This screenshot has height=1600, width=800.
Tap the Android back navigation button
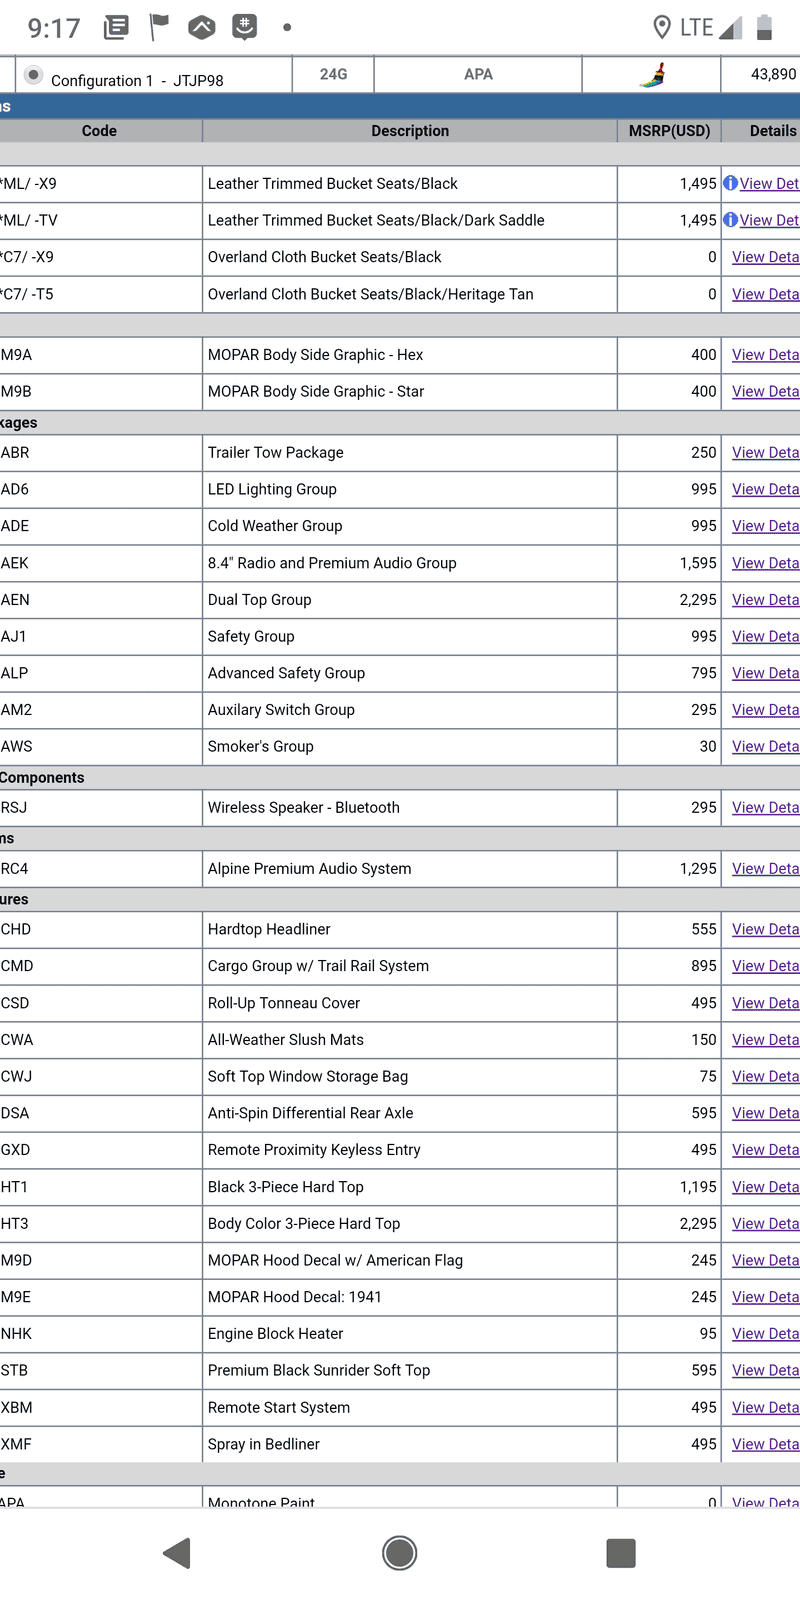coord(177,1553)
